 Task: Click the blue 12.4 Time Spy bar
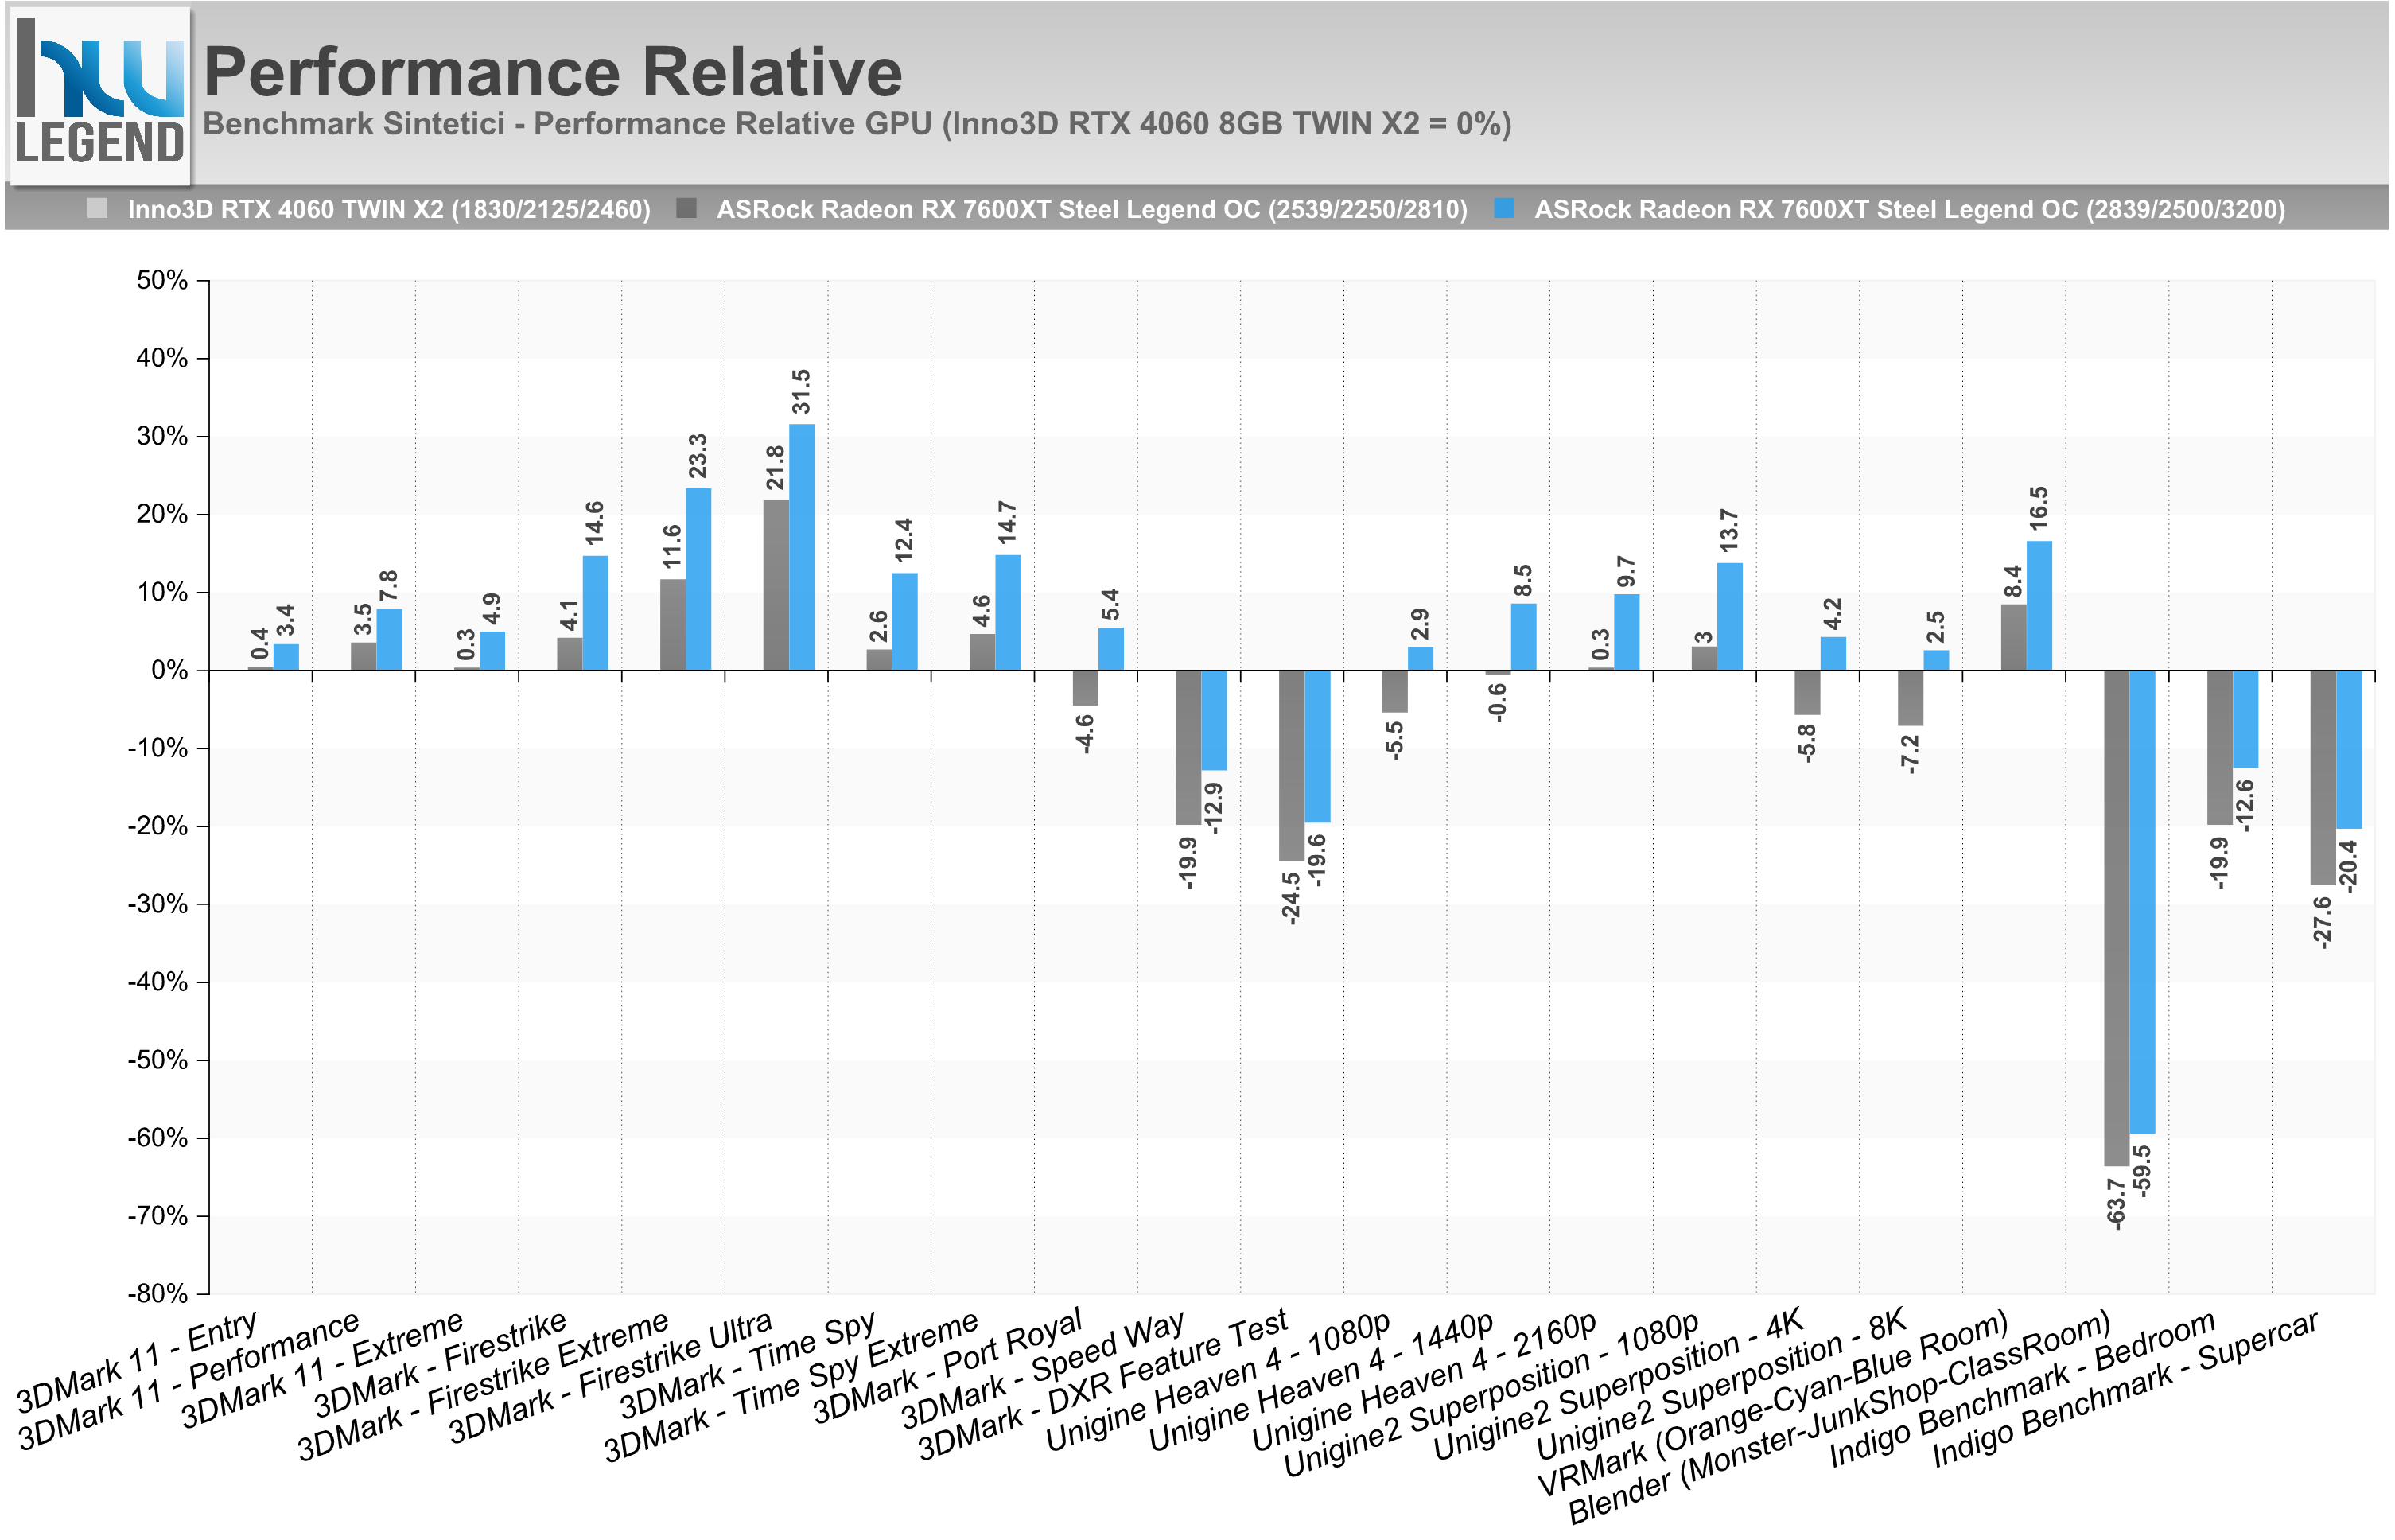tap(905, 621)
